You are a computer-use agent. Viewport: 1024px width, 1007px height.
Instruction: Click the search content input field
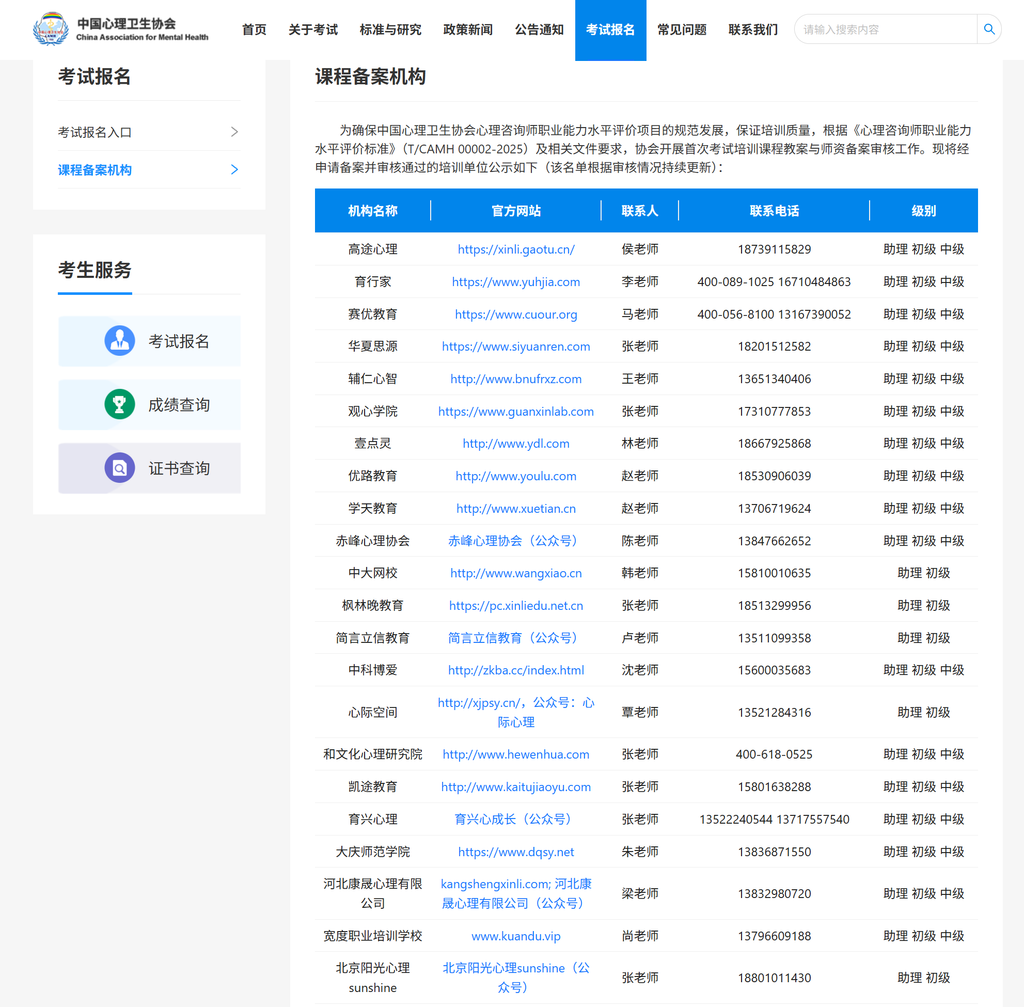pos(886,29)
